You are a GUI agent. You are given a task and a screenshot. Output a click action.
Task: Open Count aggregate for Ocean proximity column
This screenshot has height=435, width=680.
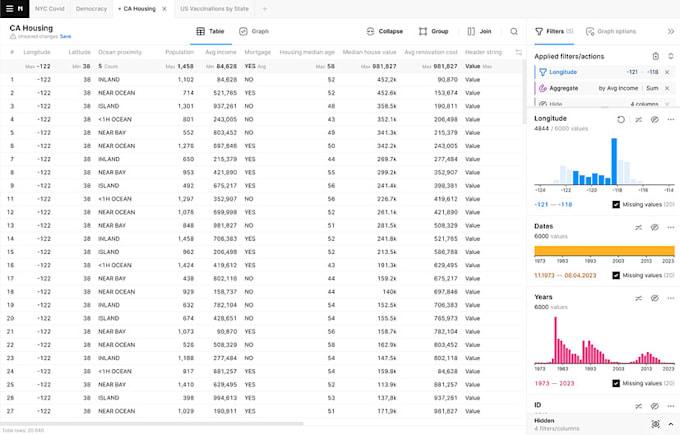click(x=108, y=66)
